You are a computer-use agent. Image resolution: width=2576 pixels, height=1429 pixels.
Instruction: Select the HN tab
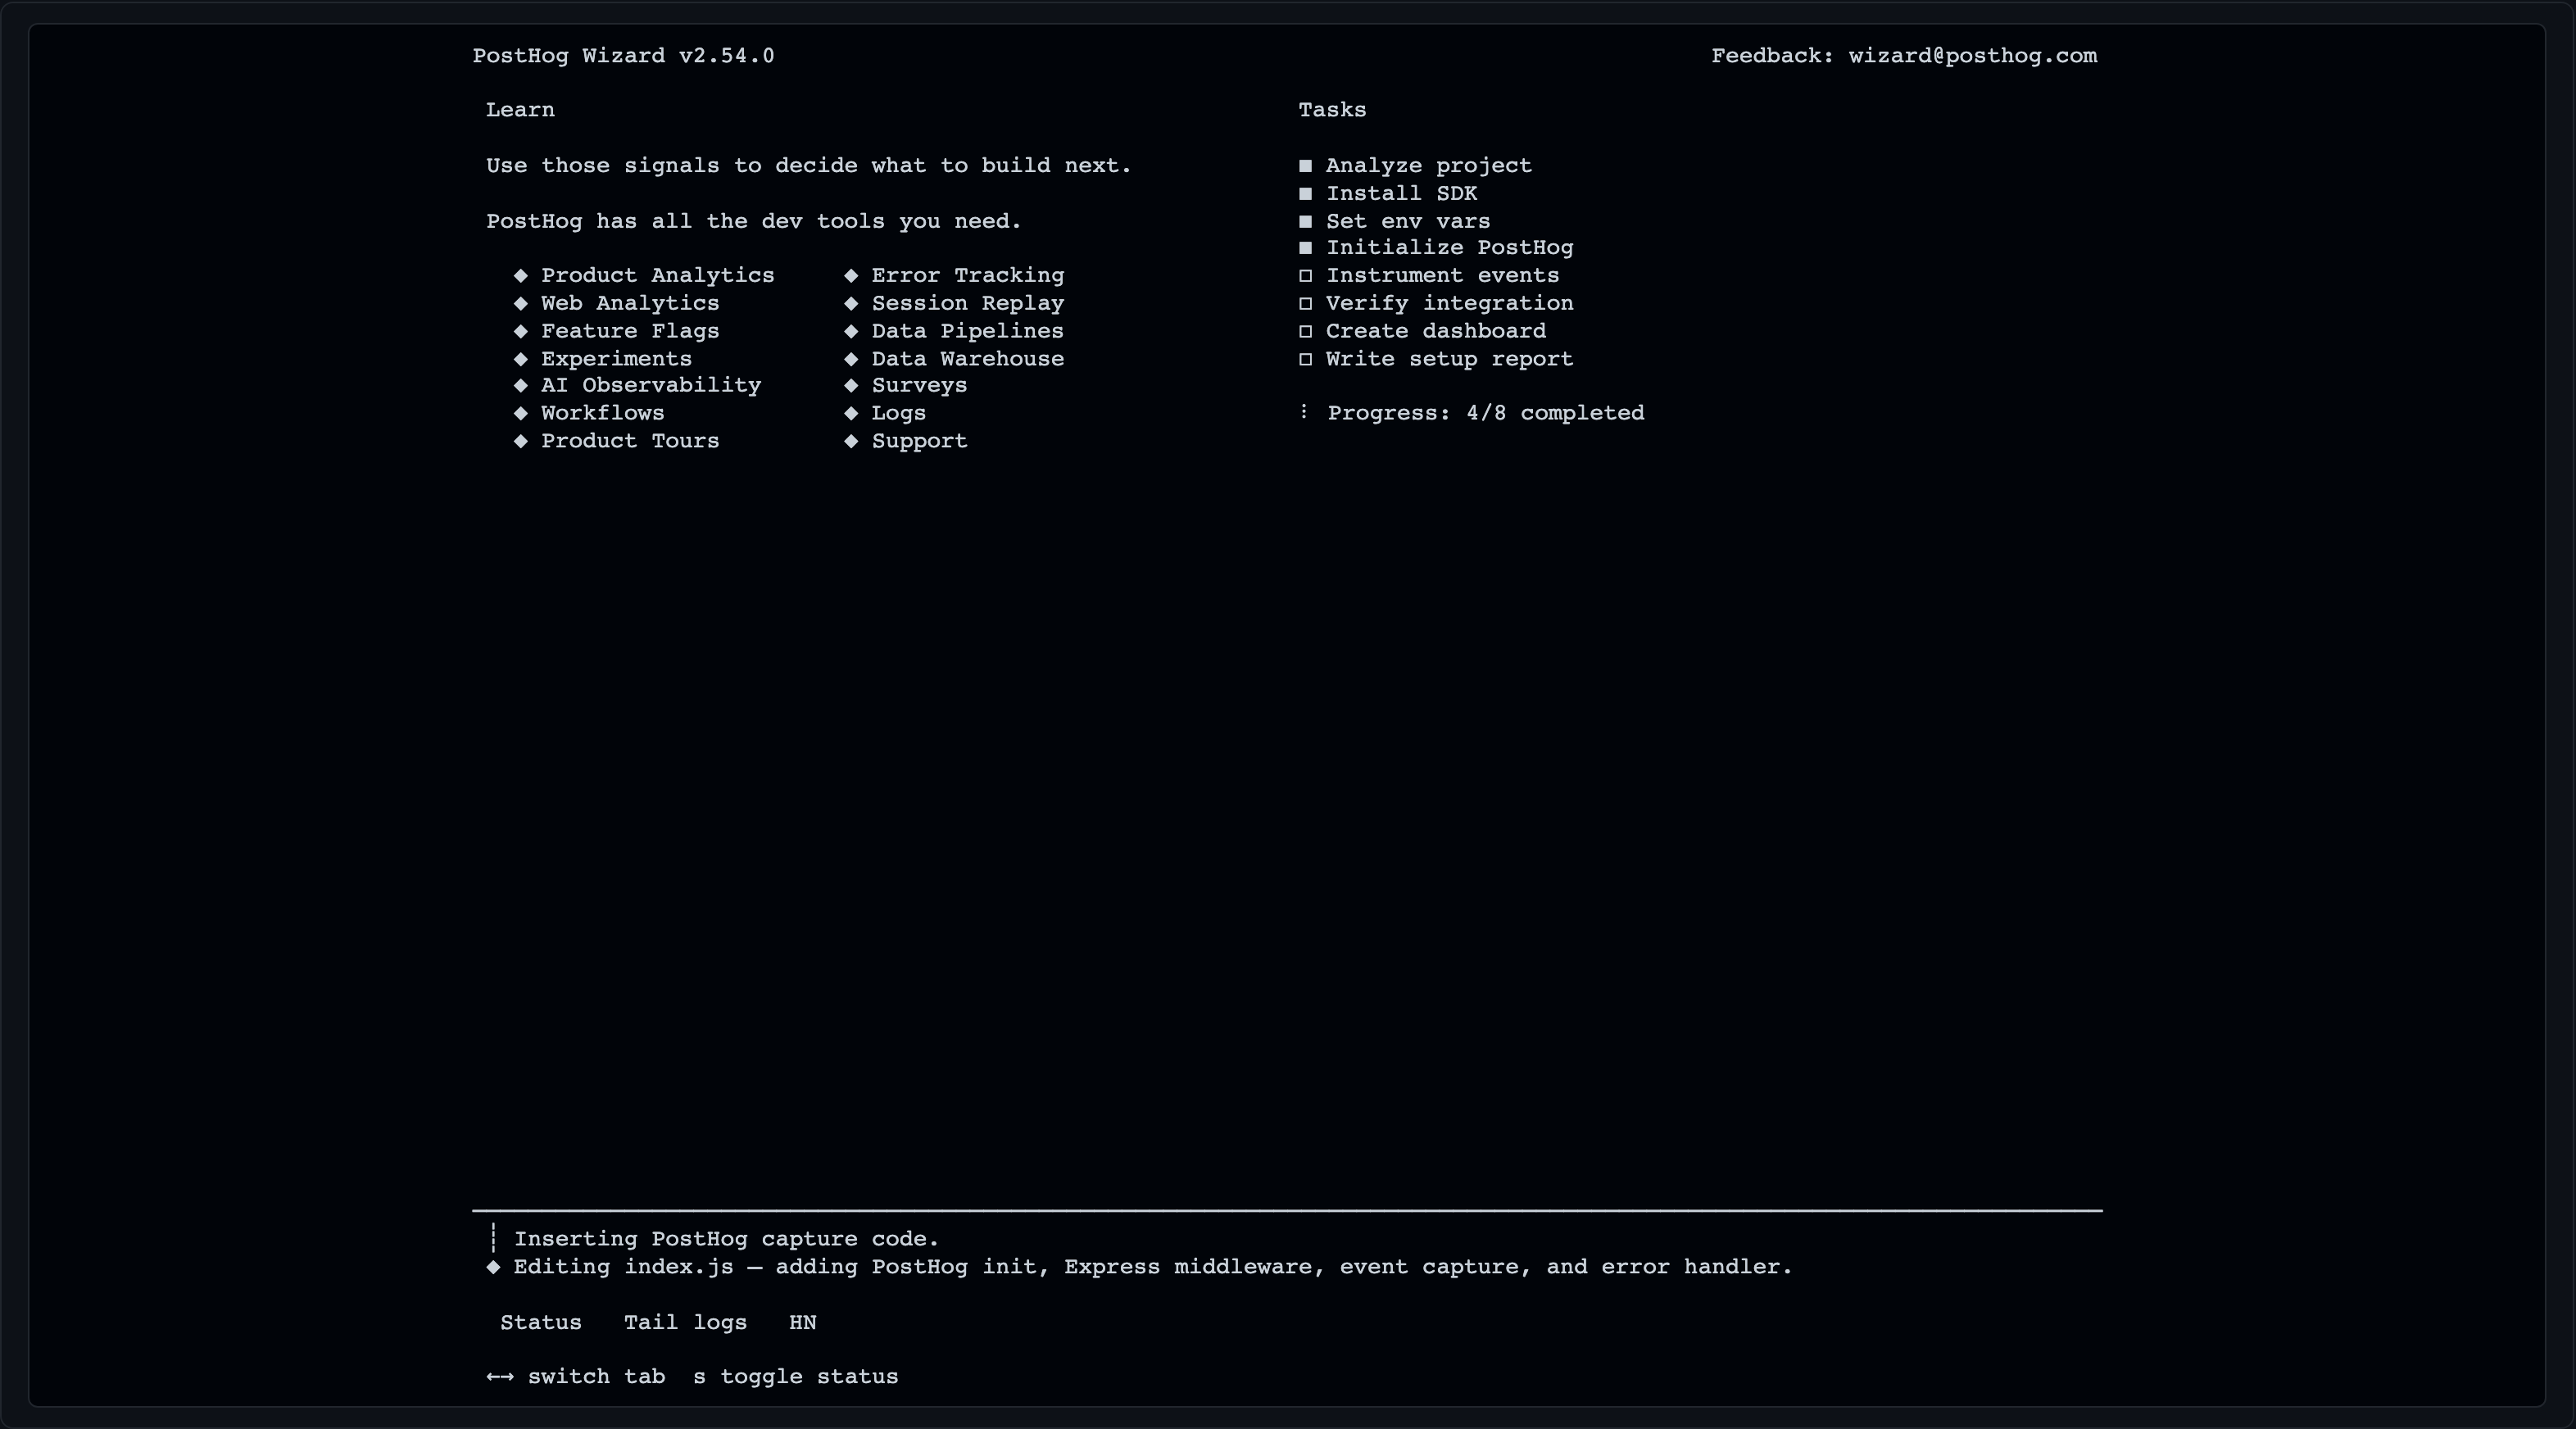(x=802, y=1322)
